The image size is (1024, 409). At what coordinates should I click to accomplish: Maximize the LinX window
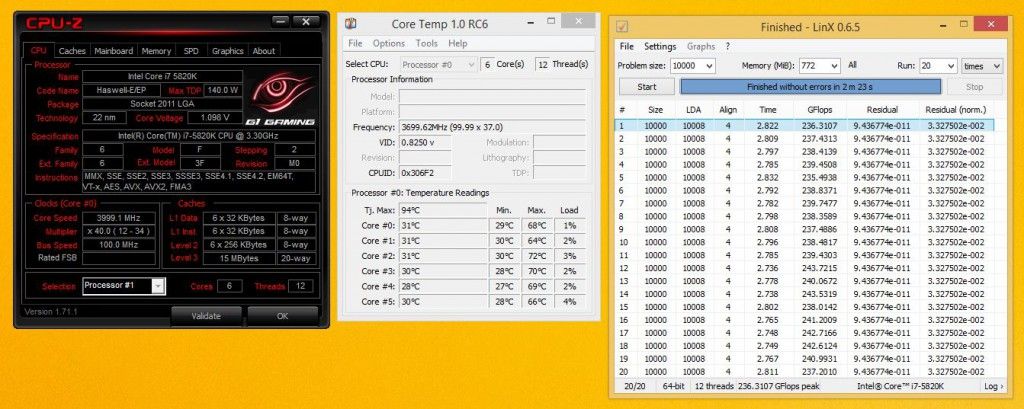click(x=963, y=25)
